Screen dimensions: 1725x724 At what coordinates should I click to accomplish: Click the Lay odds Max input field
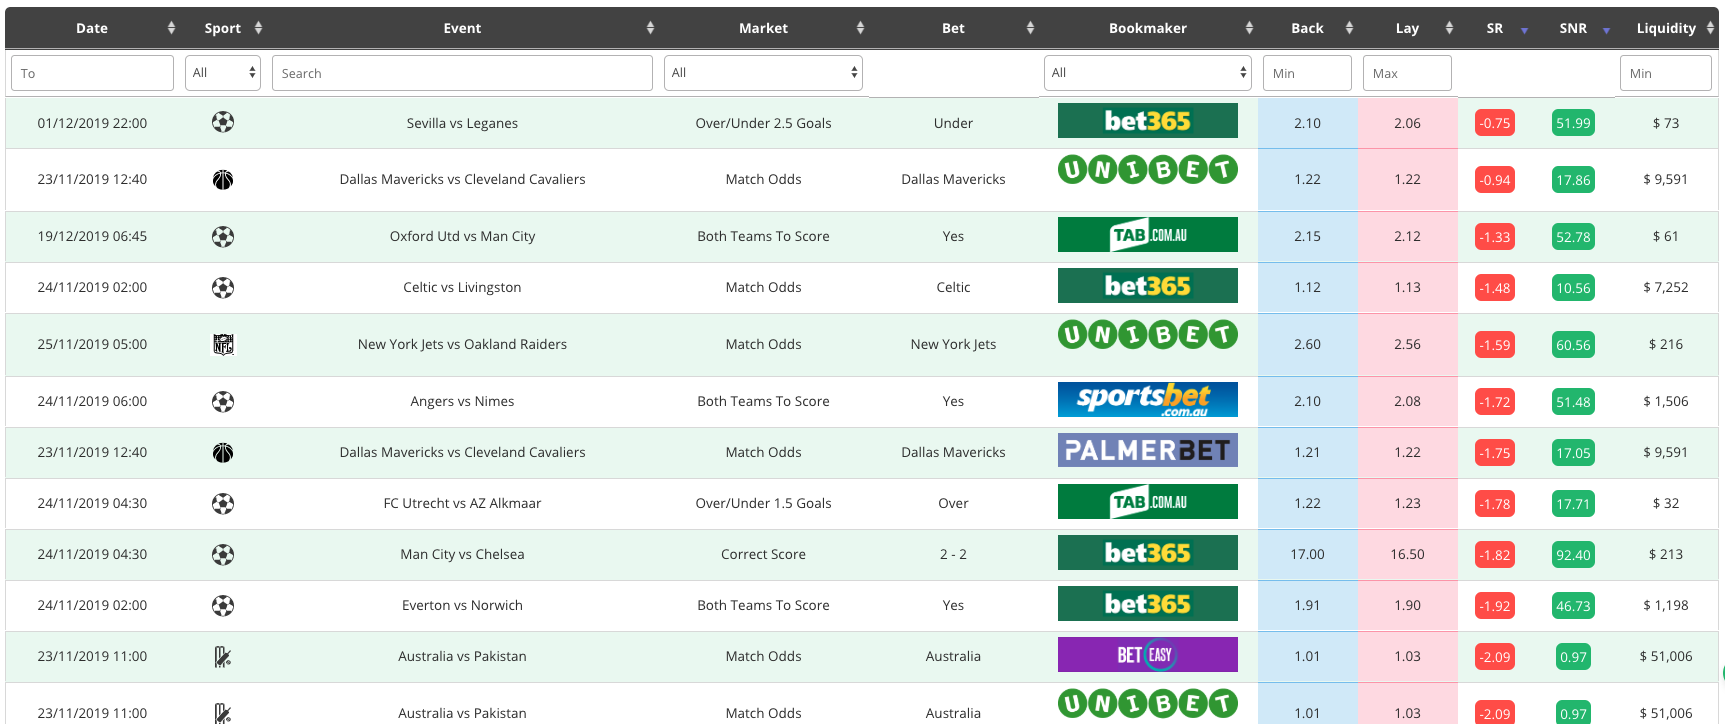[1407, 73]
